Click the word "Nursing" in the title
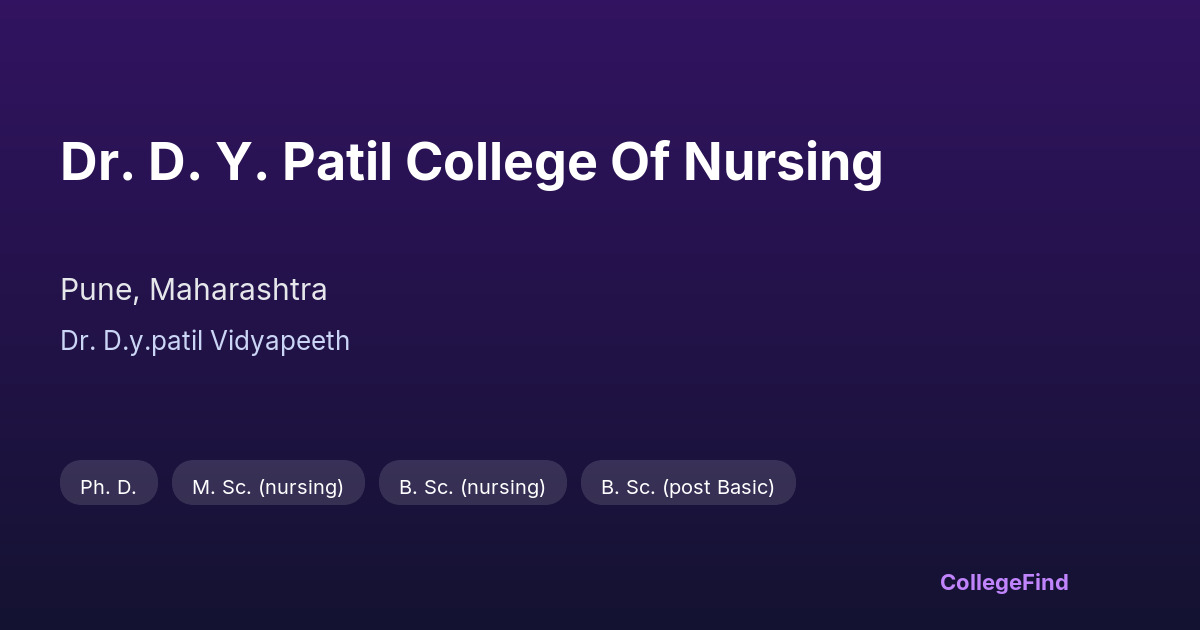The width and height of the screenshot is (1200, 630). [x=783, y=162]
